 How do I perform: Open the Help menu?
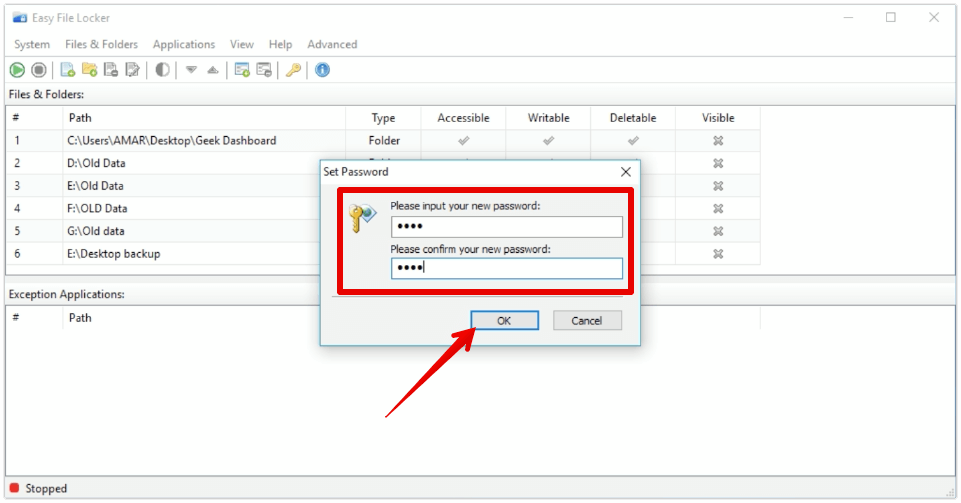click(280, 44)
